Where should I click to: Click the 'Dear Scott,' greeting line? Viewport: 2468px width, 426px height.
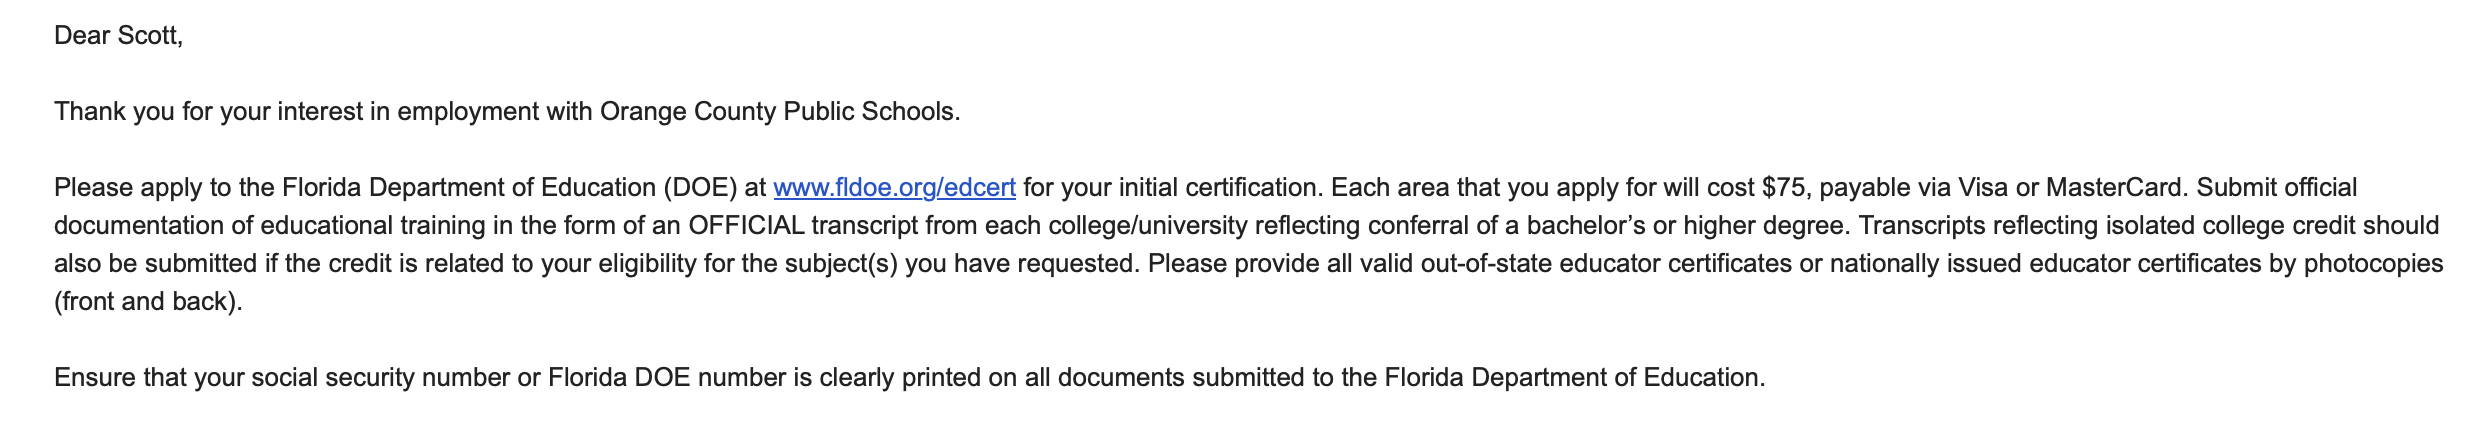119,36
